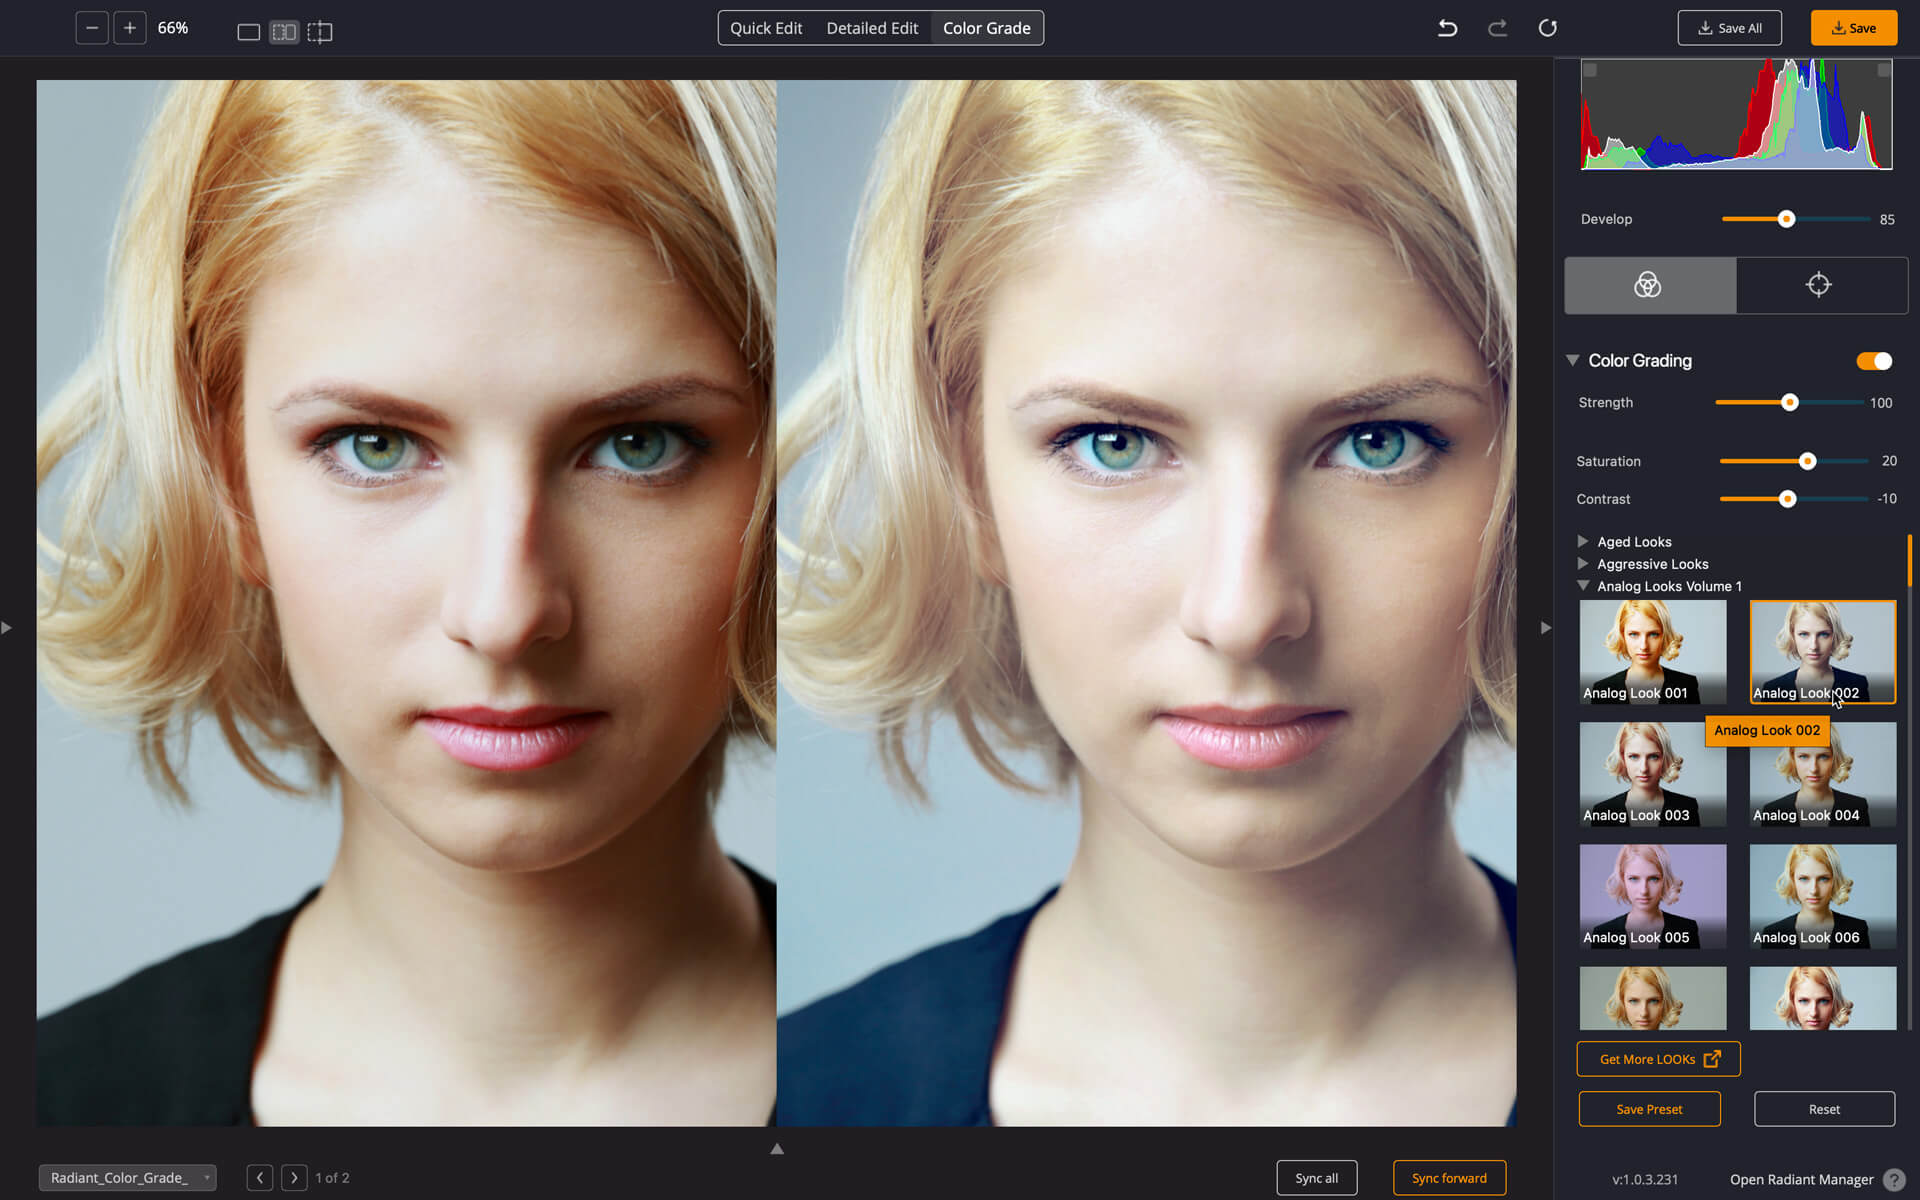The height and width of the screenshot is (1200, 1920).
Task: Toggle Color Grading on/off switch
Action: pos(1876,361)
